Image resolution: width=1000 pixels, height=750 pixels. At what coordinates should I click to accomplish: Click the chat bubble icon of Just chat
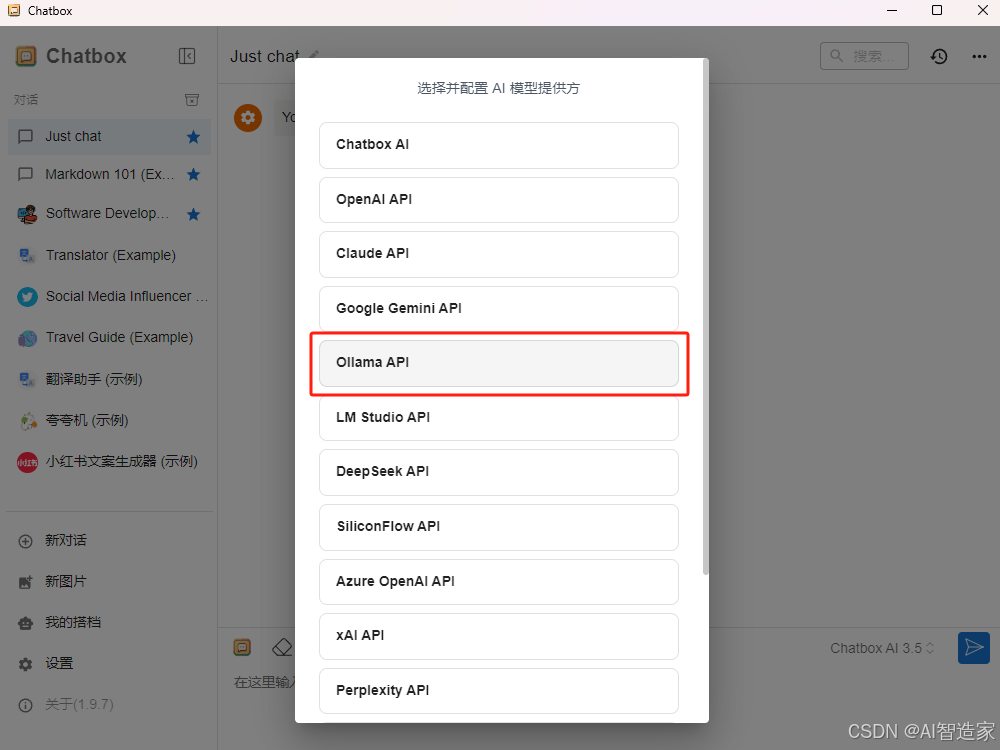pos(26,136)
